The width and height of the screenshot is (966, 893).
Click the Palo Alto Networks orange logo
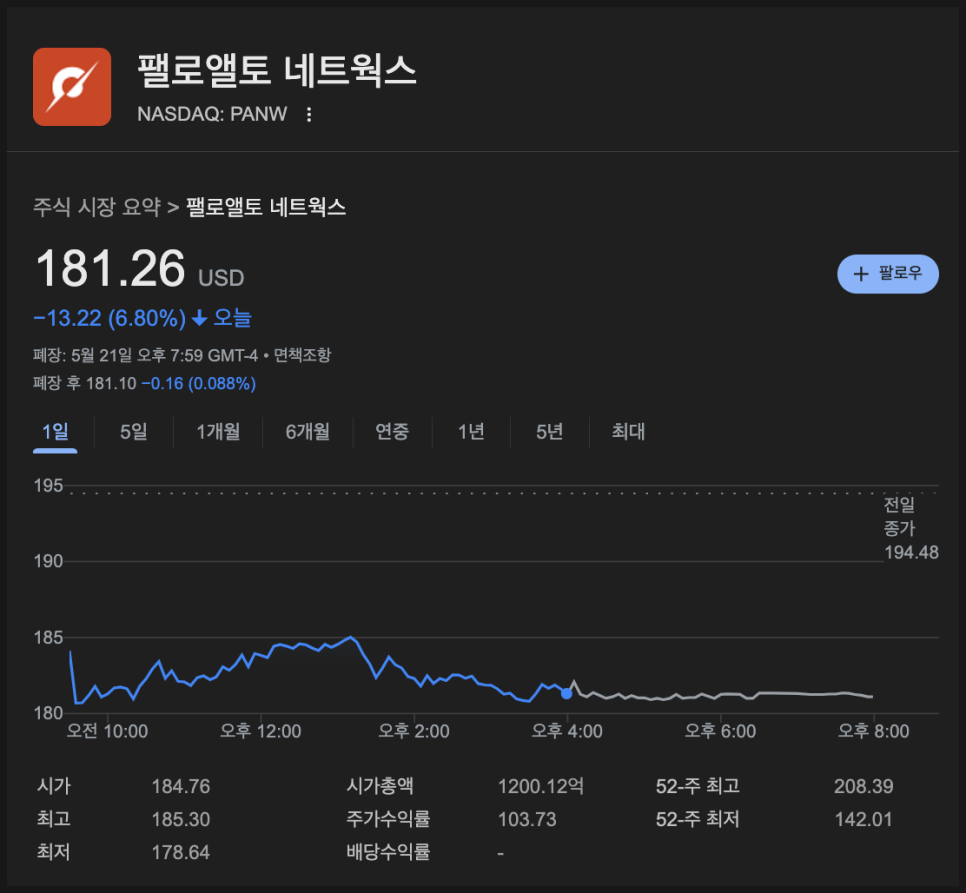(x=72, y=87)
